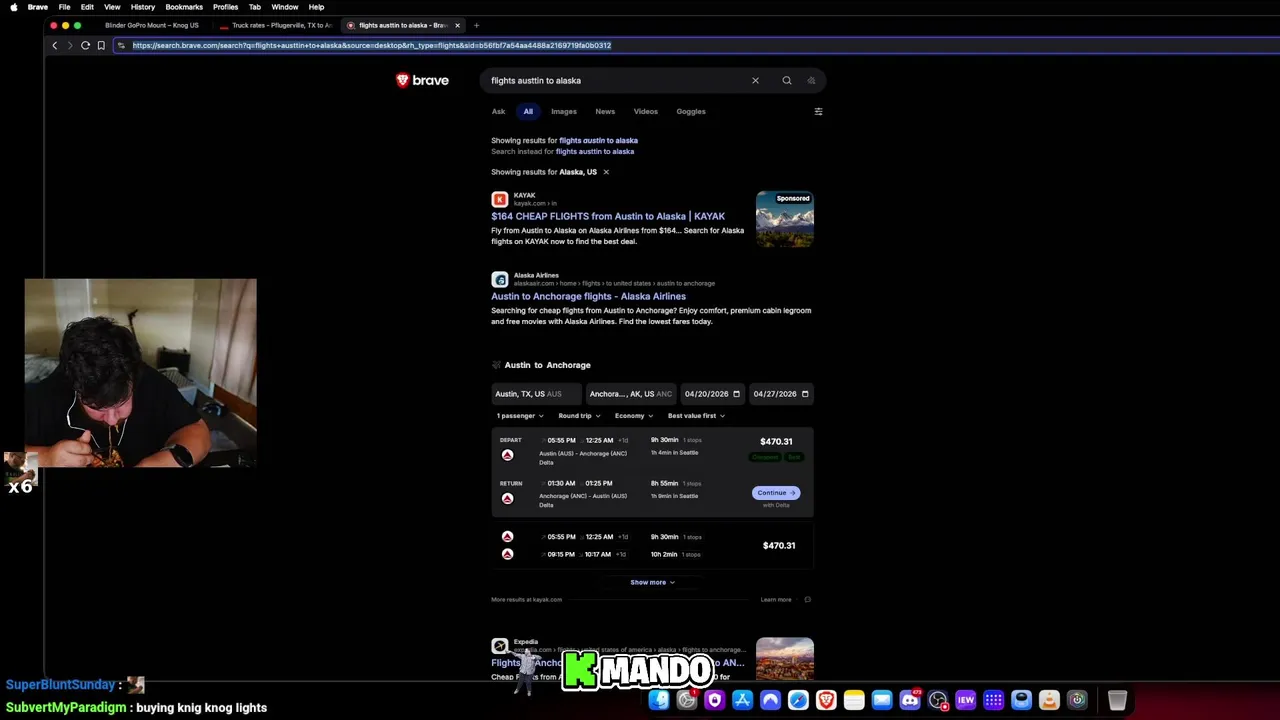This screenshot has height=720, width=1280.
Task: Click the KAYAK site favicon
Action: [x=500, y=199]
